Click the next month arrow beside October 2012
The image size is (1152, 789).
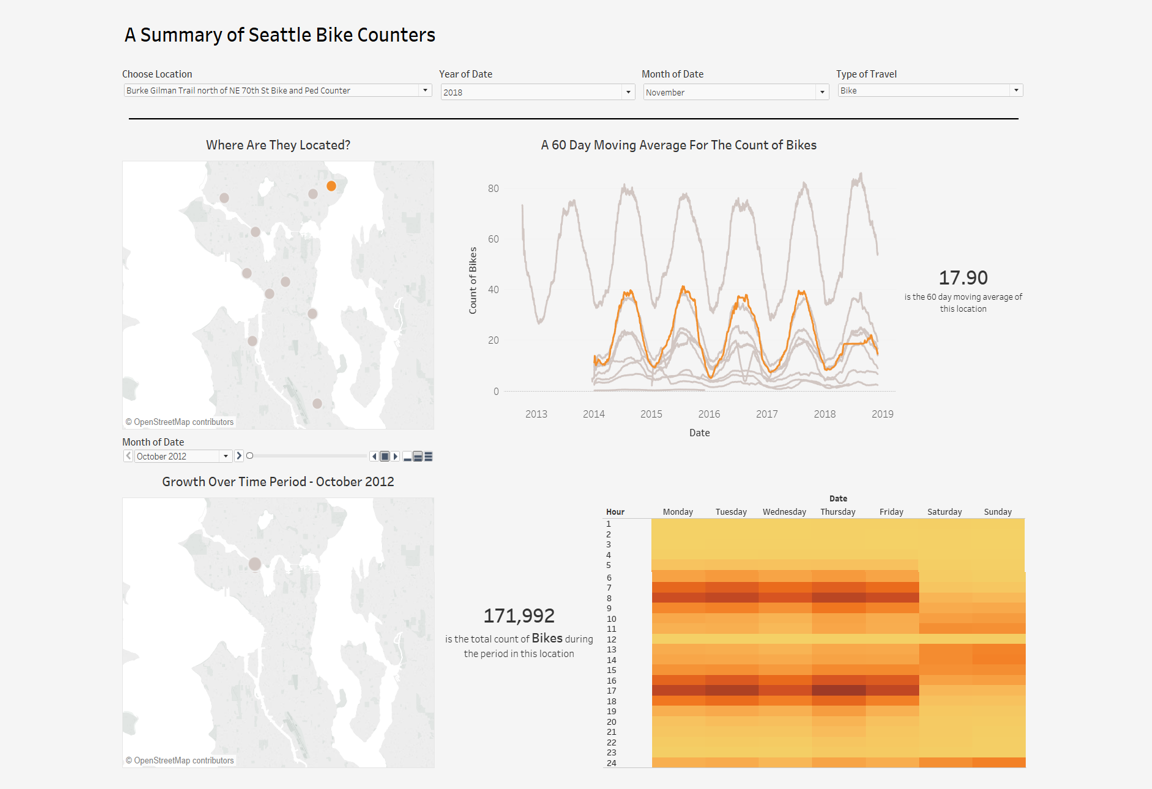click(x=239, y=456)
